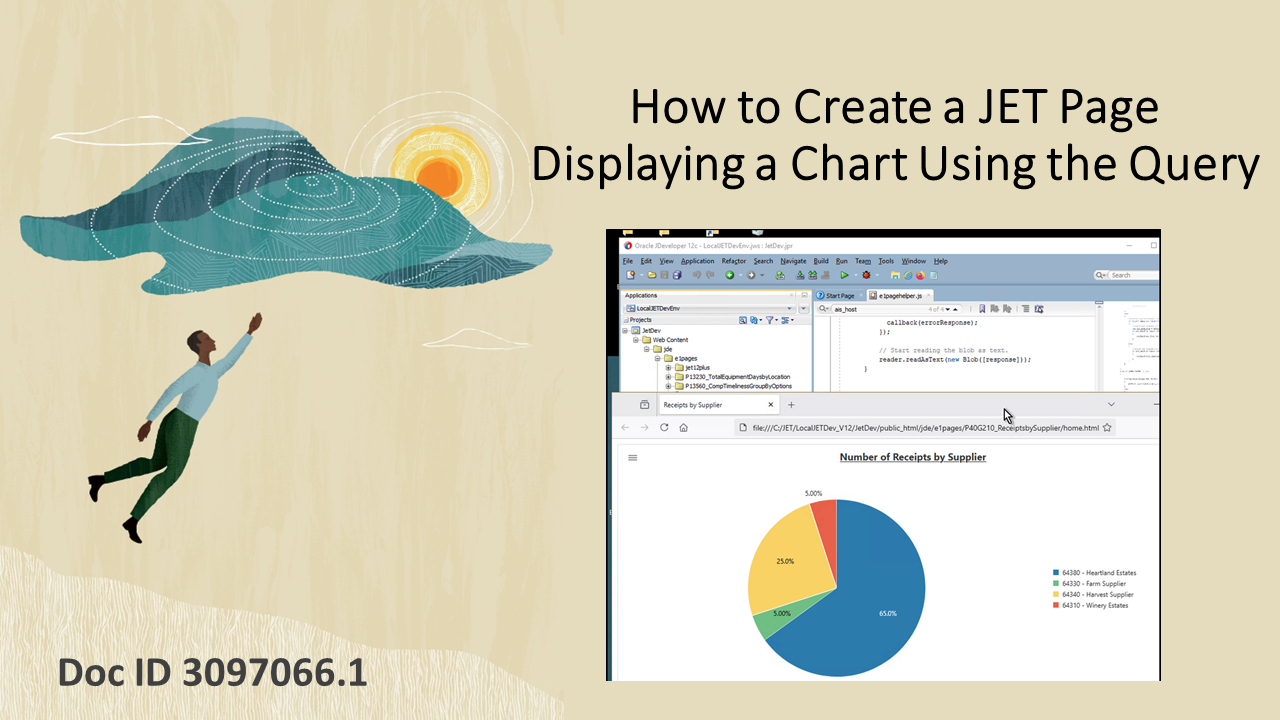Click the Undo icon in JDeveloper toolbar
1280x720 pixels.
click(x=696, y=274)
